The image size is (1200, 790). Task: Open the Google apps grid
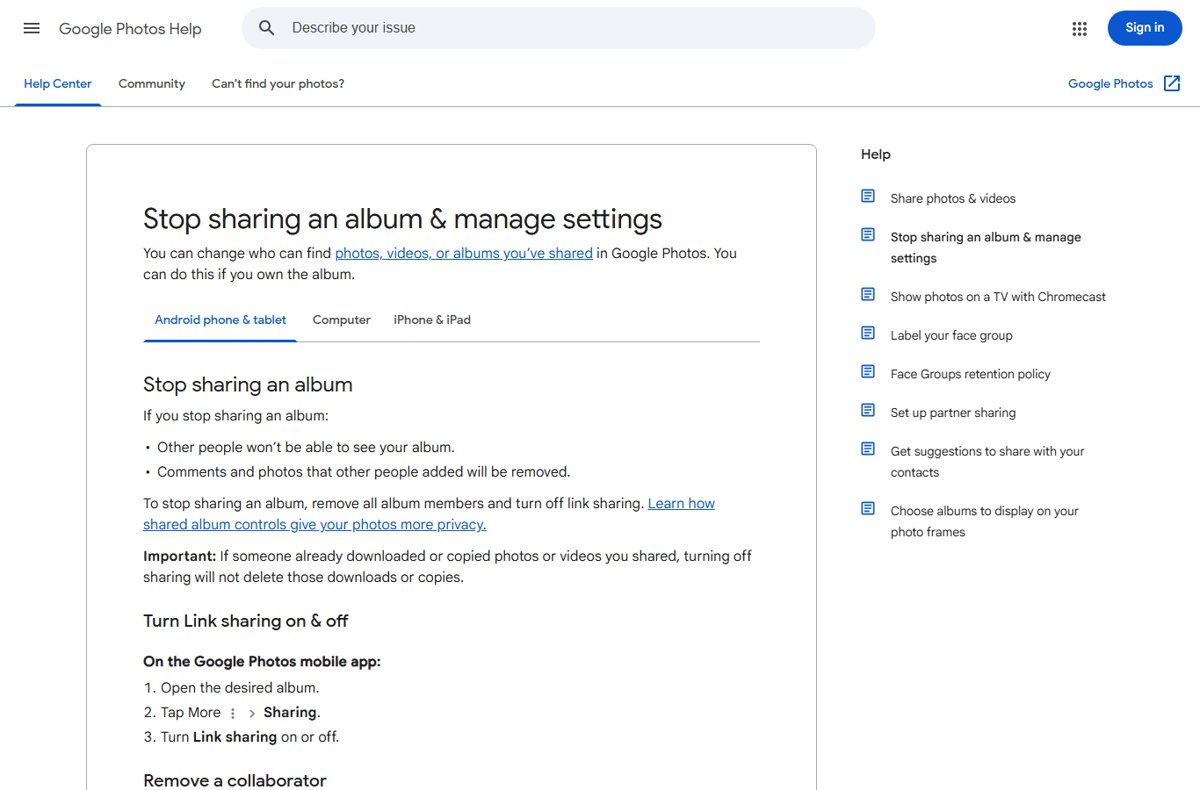pos(1079,28)
